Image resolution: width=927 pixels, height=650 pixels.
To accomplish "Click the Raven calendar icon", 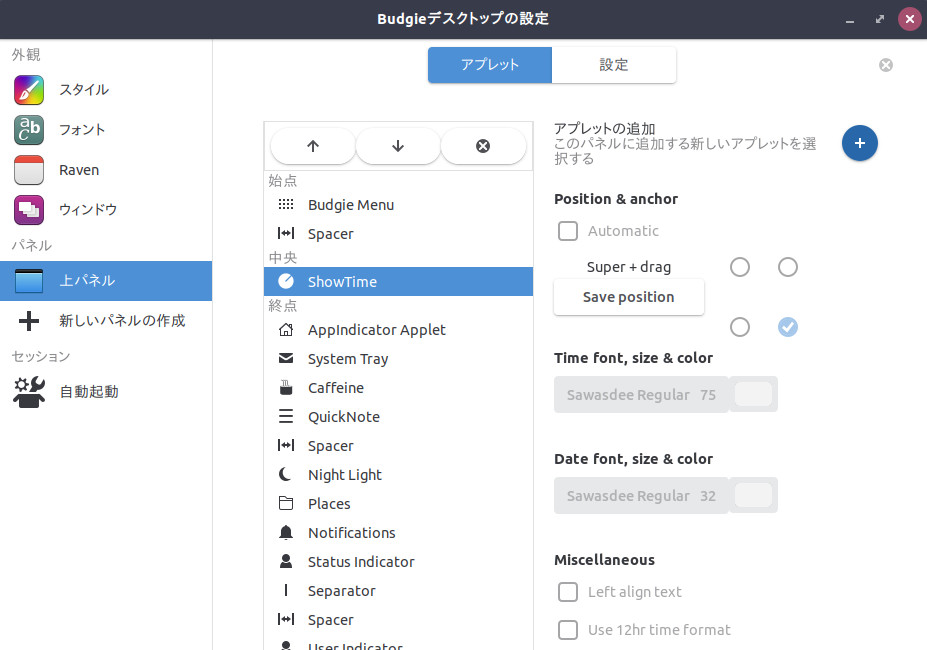I will tap(28, 170).
